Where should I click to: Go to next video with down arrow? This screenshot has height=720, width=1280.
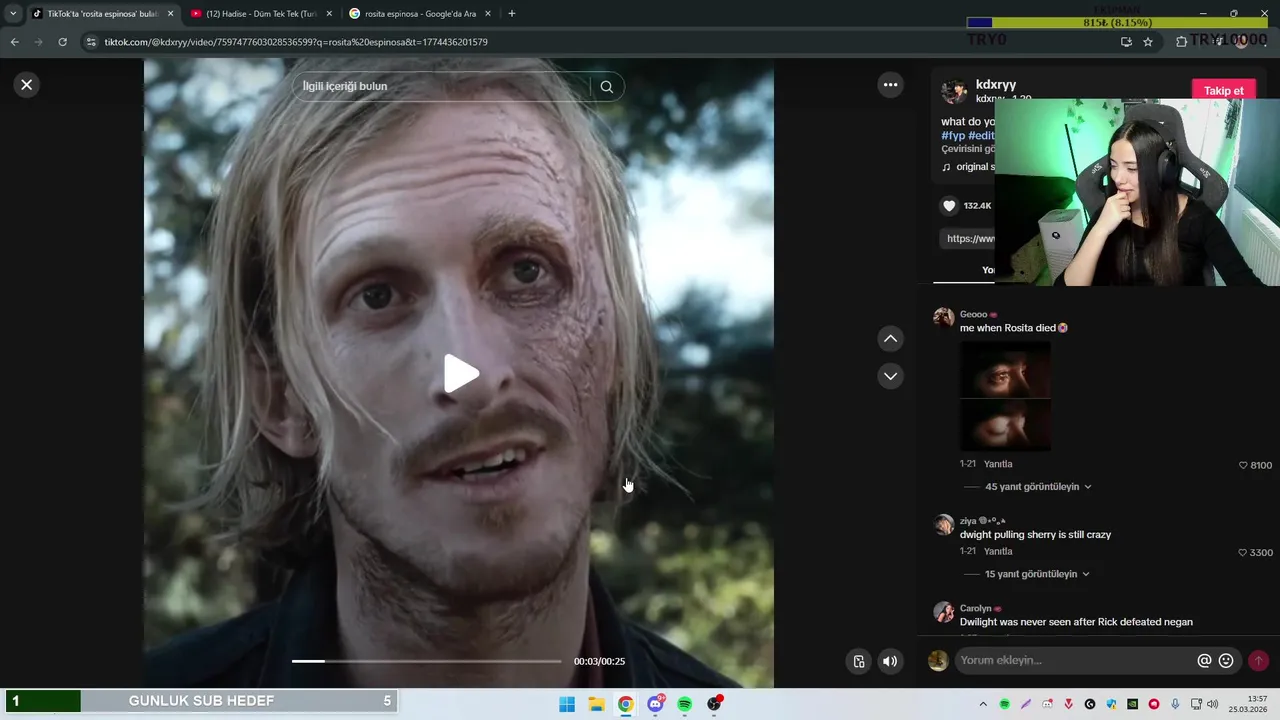coord(890,376)
